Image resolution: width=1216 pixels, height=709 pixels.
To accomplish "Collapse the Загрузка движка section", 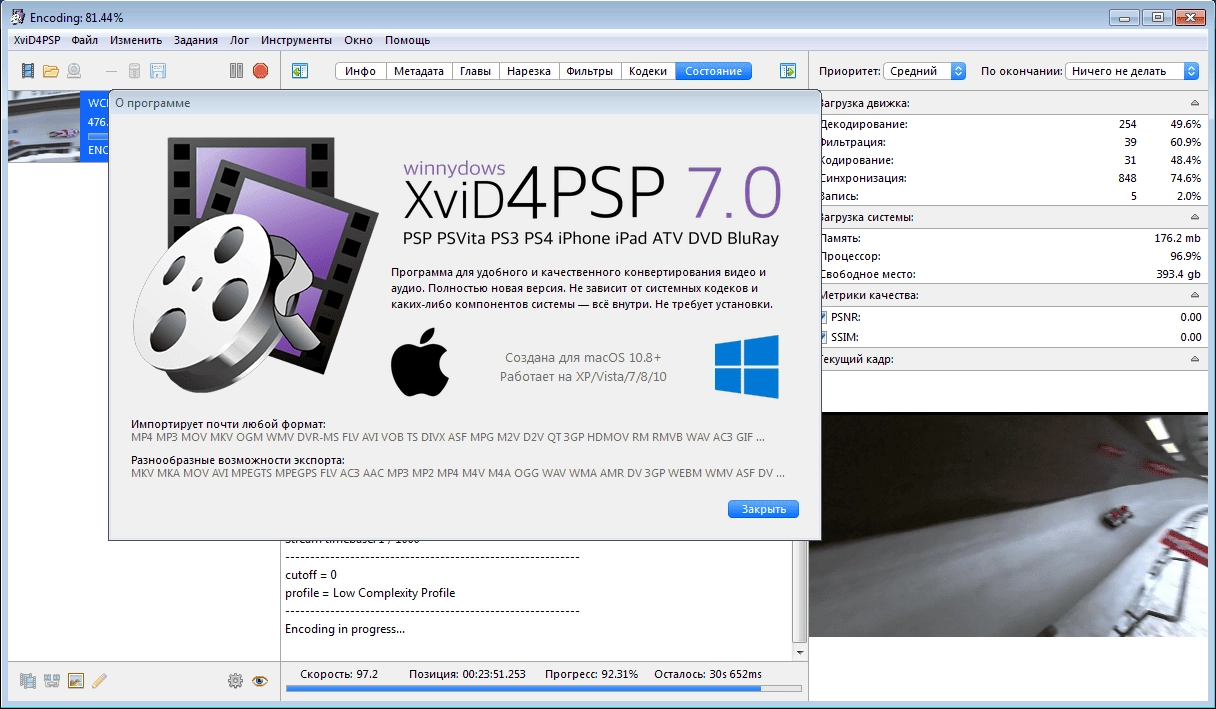I will pyautogui.click(x=1194, y=103).
